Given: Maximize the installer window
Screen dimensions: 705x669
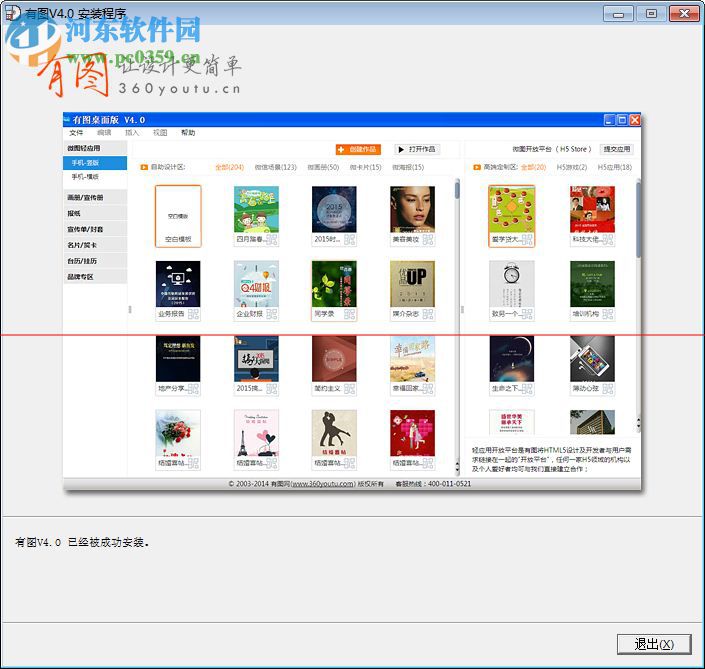Looking at the screenshot, I should (651, 13).
